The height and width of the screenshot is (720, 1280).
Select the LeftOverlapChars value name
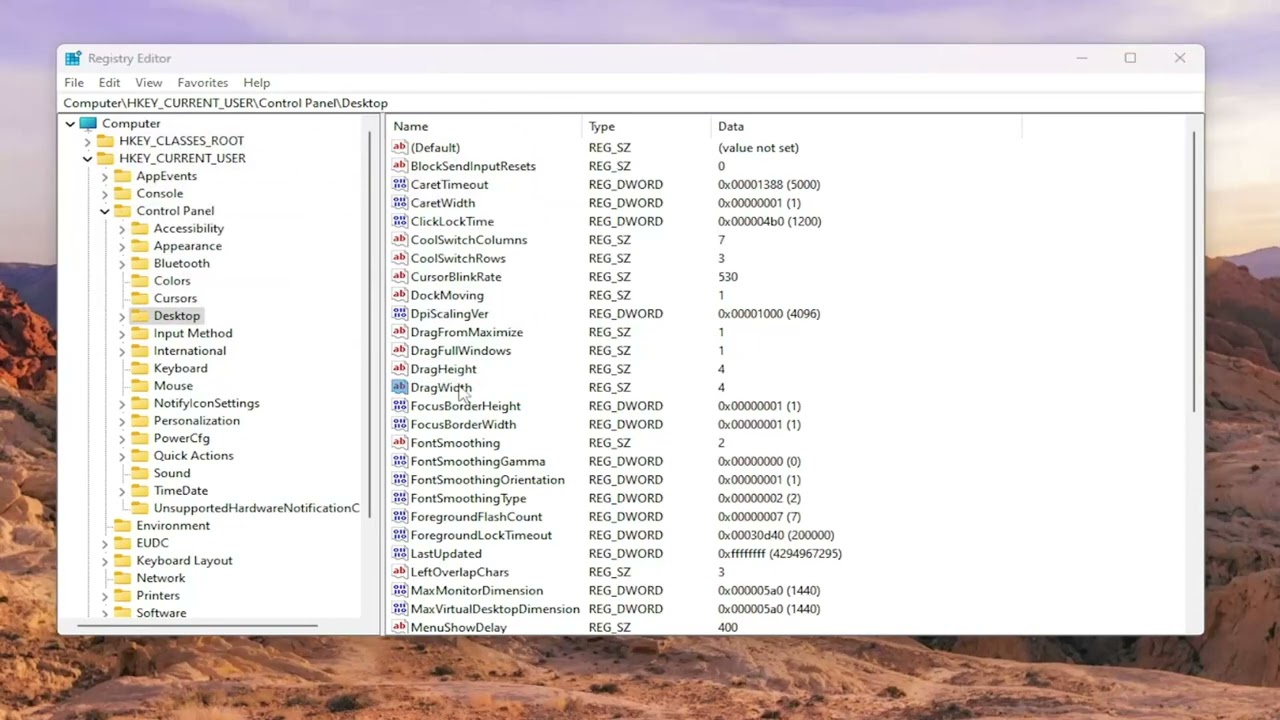tap(460, 572)
